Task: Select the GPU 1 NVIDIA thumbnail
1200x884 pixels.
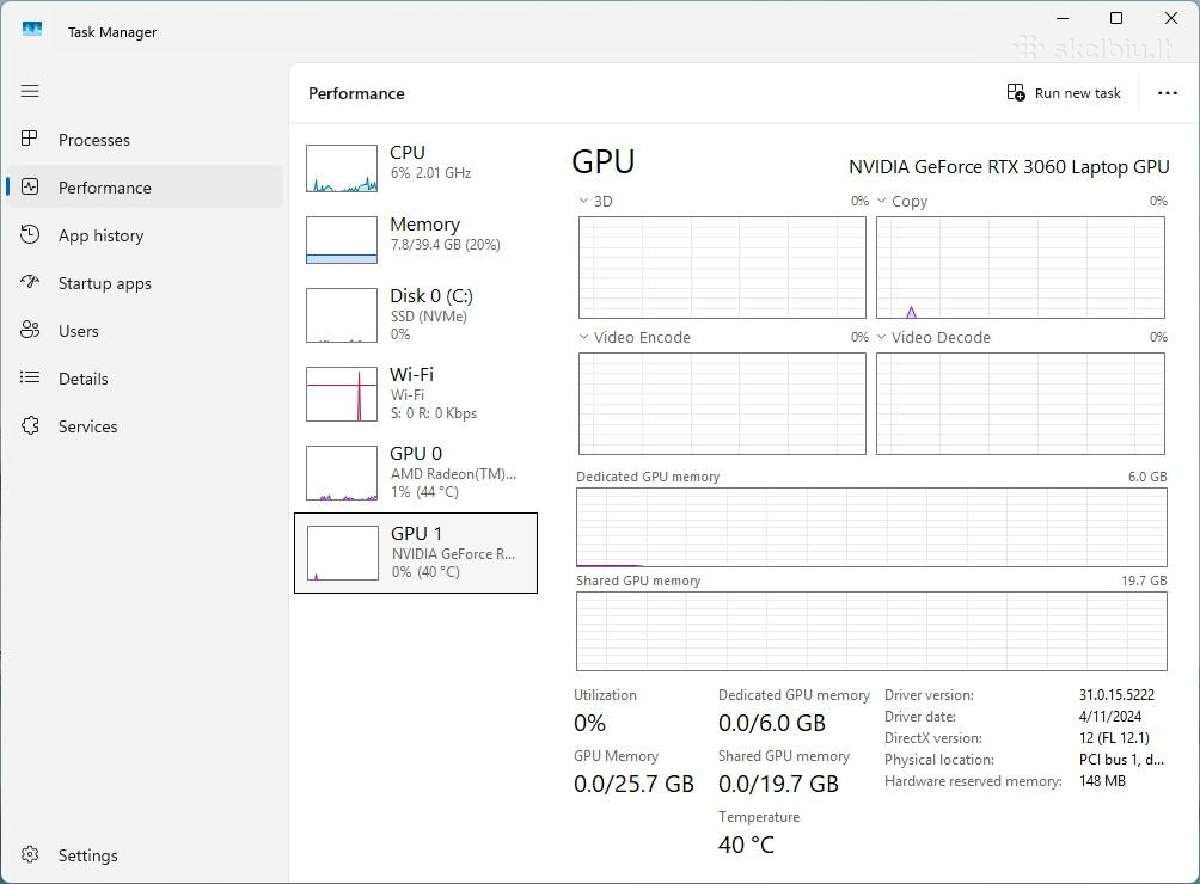Action: (x=342, y=553)
